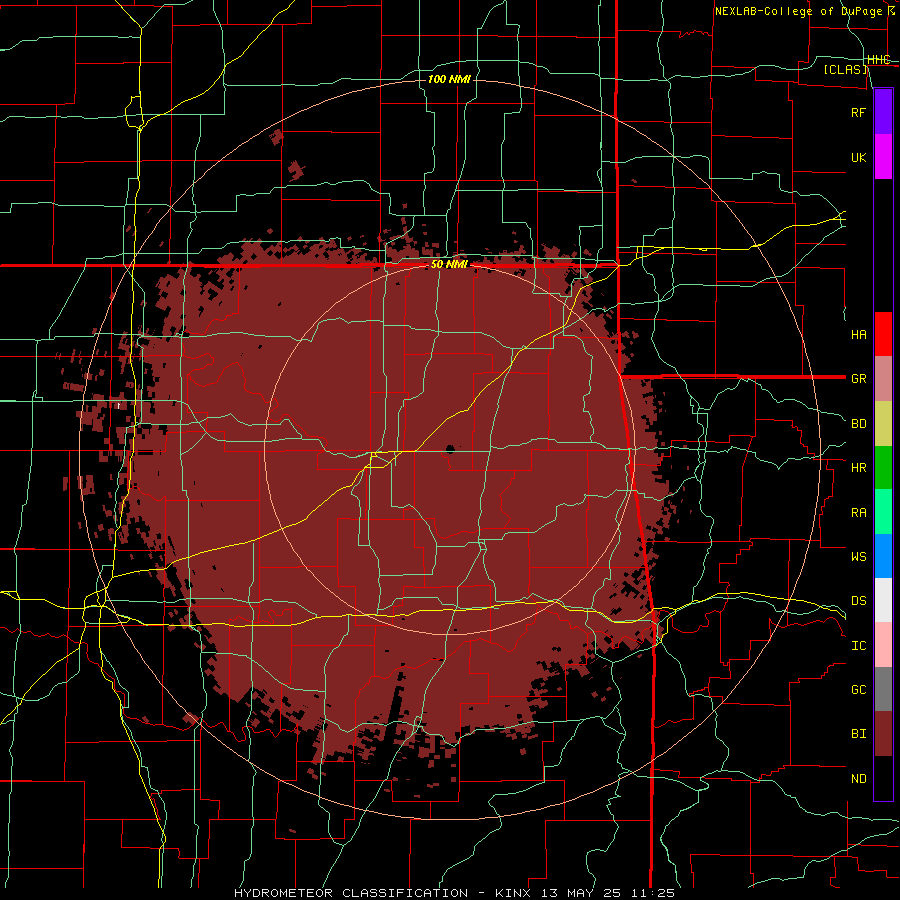This screenshot has width=900, height=900.
Task: Click the WS blue legend color swatch
Action: (x=883, y=556)
